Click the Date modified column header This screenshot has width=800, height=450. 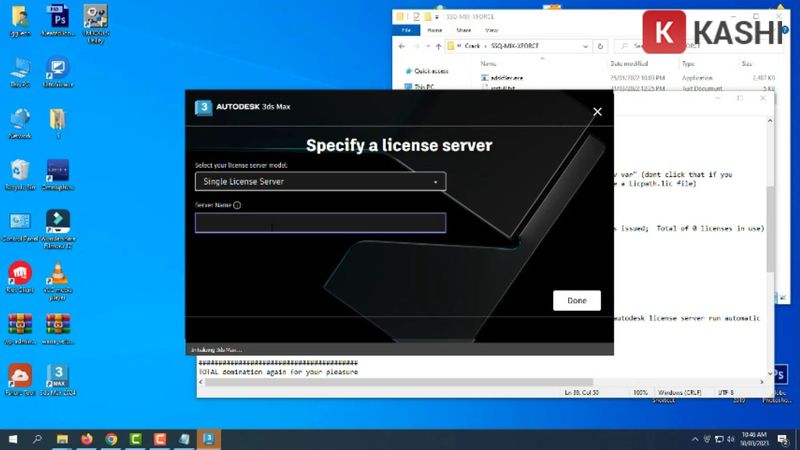tap(625, 62)
